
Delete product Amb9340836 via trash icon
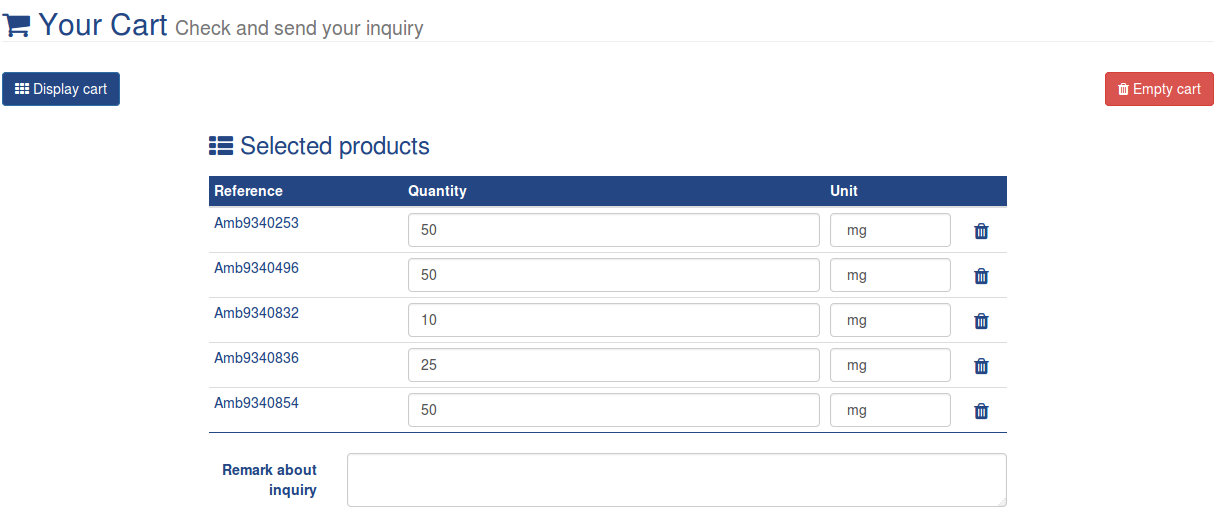tap(981, 366)
